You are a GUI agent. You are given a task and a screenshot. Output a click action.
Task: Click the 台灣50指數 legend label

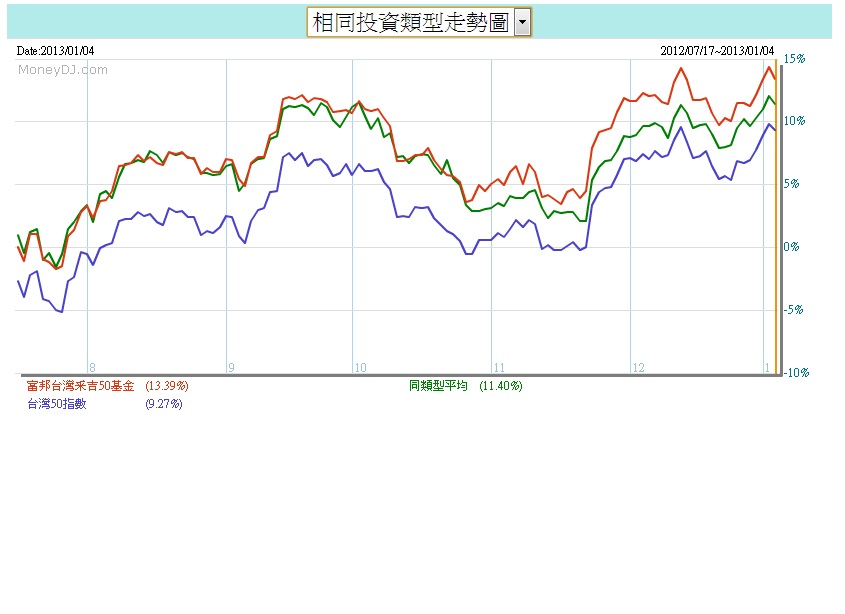click(57, 404)
